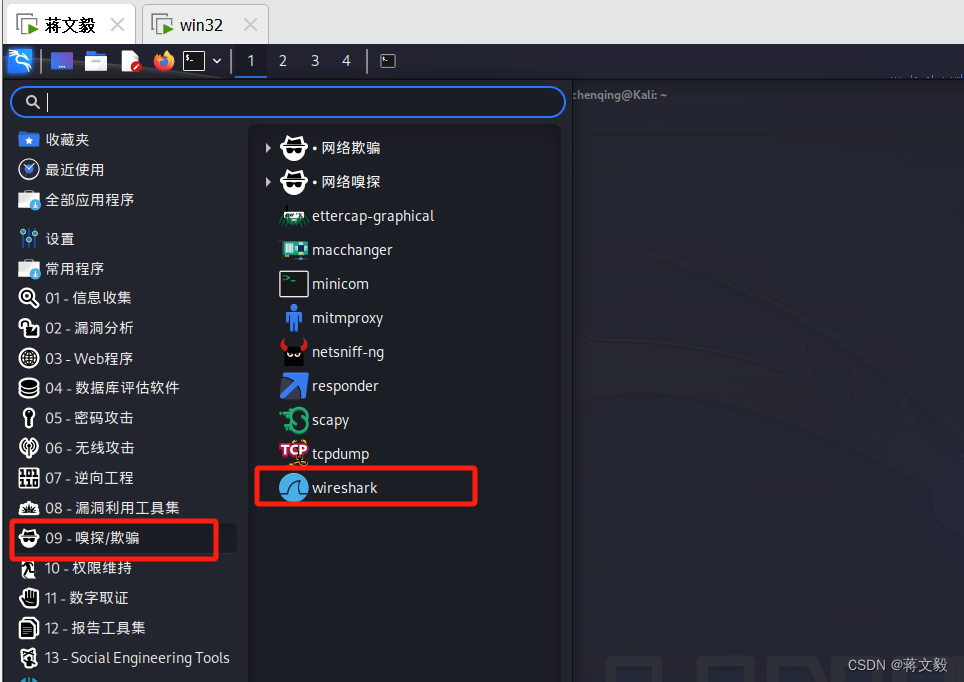The width and height of the screenshot is (964, 682).
Task: Switch to workspace 2
Action: [283, 61]
